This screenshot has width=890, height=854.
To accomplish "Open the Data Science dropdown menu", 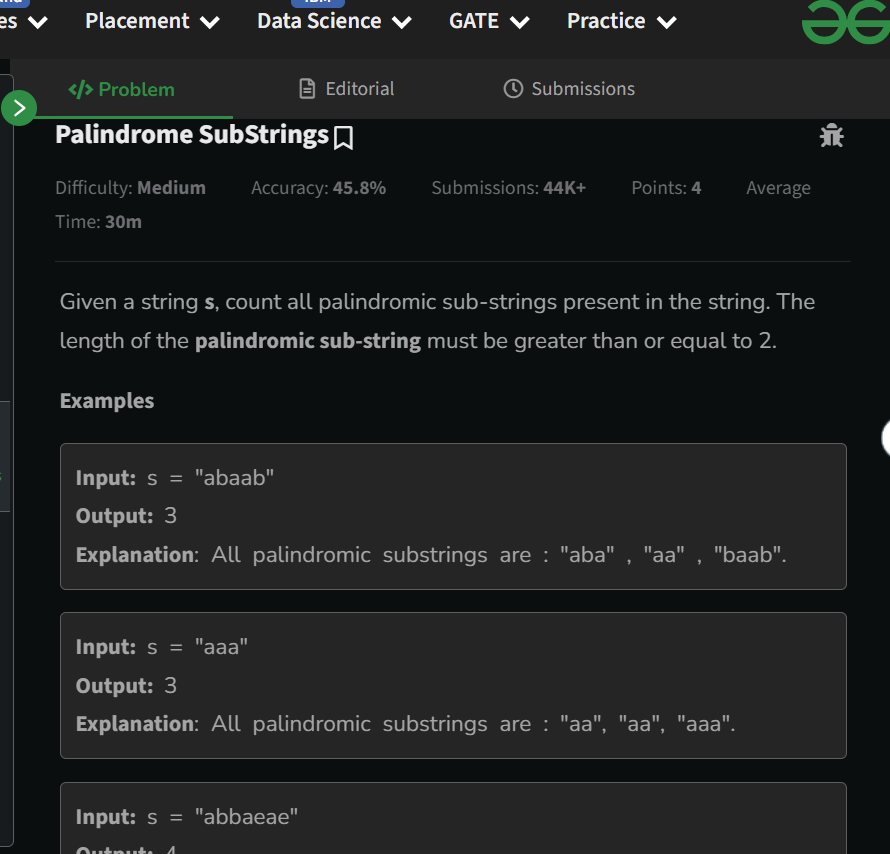I will point(334,22).
